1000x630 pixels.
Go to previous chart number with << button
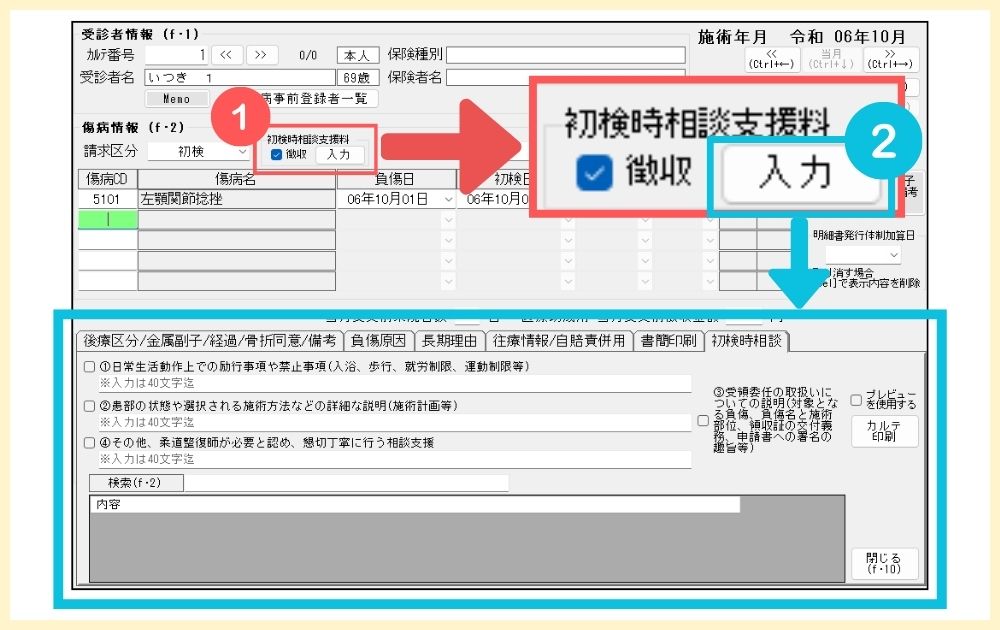226,55
